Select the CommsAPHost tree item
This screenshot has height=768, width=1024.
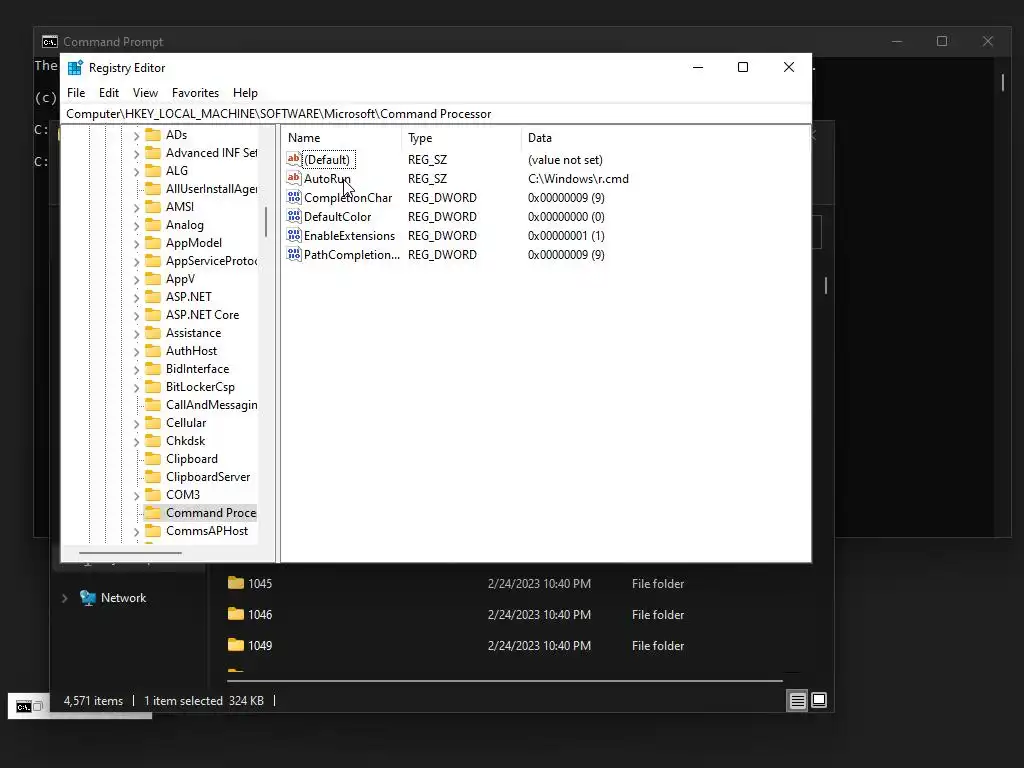point(207,531)
